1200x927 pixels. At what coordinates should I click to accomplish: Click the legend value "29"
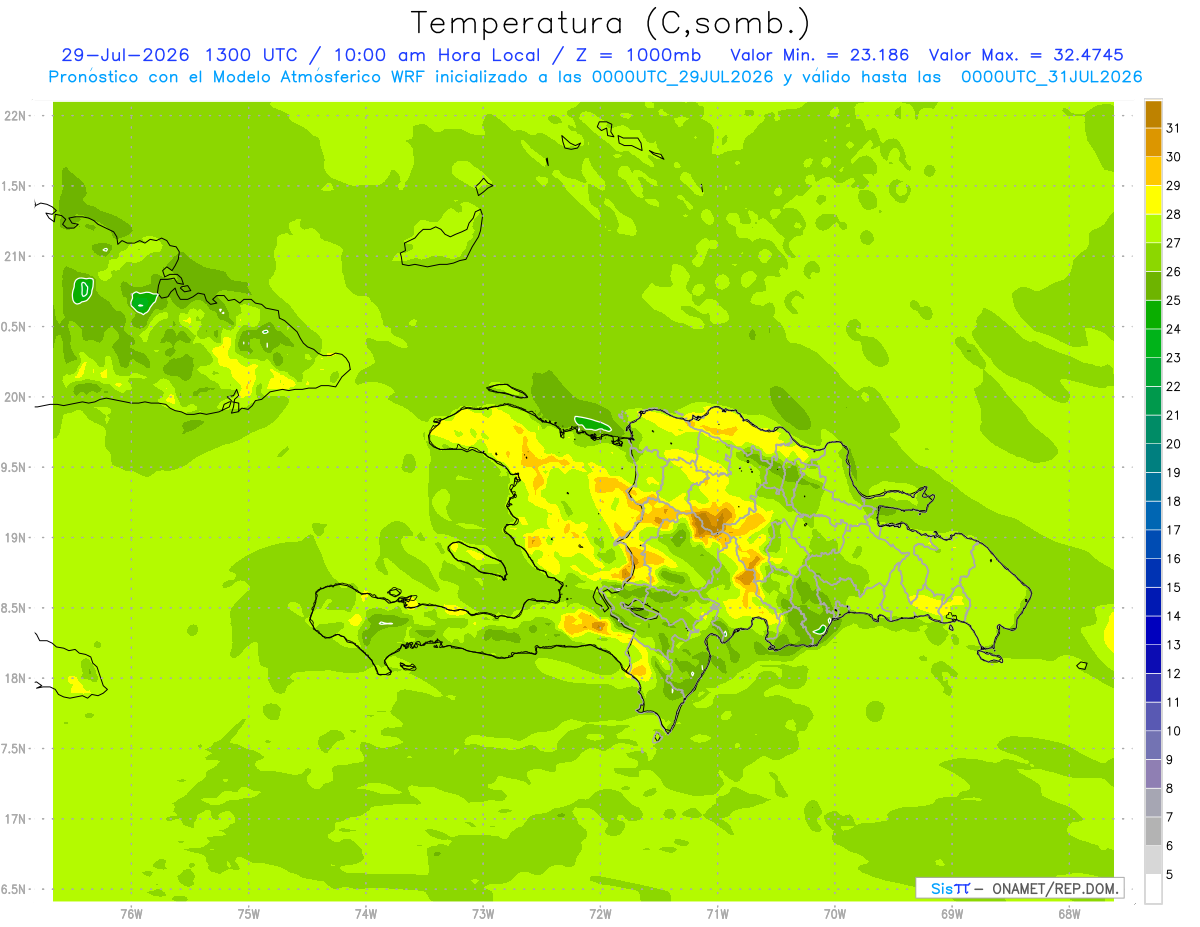[1174, 185]
